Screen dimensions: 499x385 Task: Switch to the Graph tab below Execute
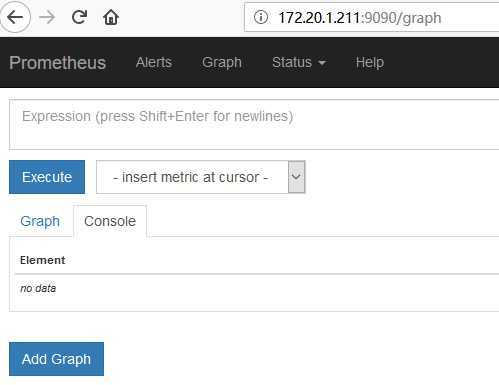40,221
